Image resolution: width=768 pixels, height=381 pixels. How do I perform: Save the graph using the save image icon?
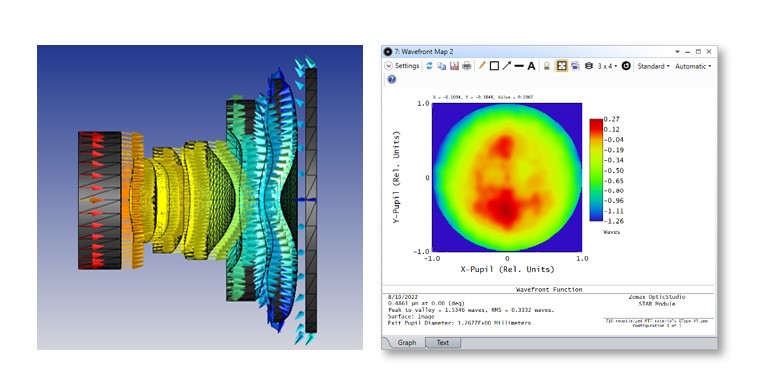coord(454,66)
